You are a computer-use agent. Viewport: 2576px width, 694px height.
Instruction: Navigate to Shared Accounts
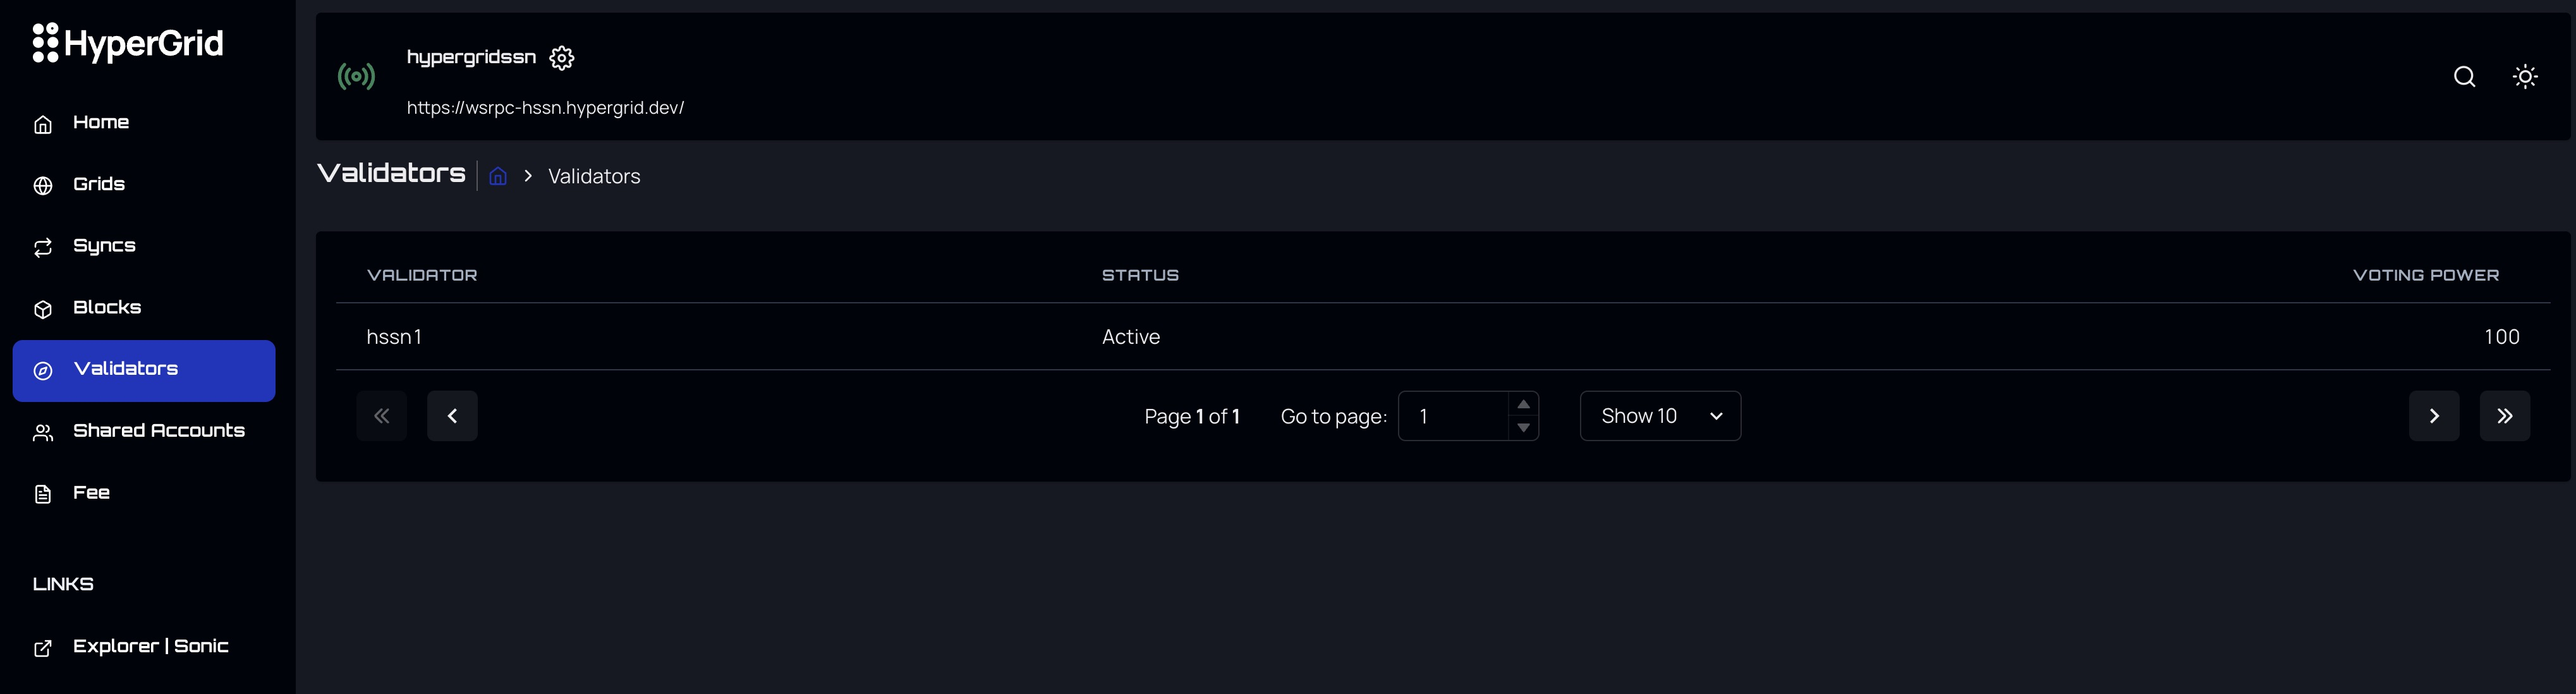coord(158,431)
